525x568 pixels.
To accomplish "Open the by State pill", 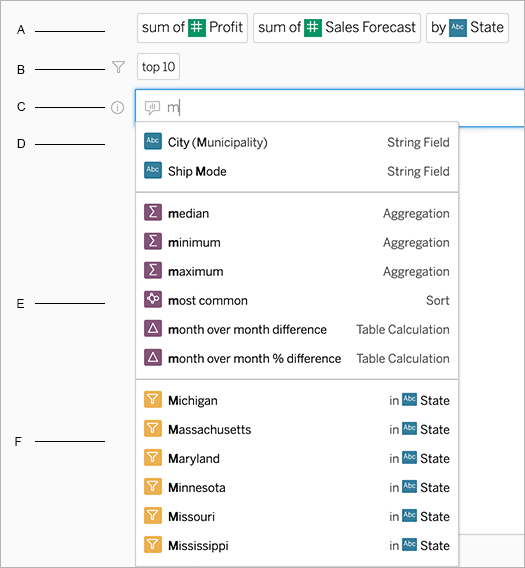I will pos(467,28).
